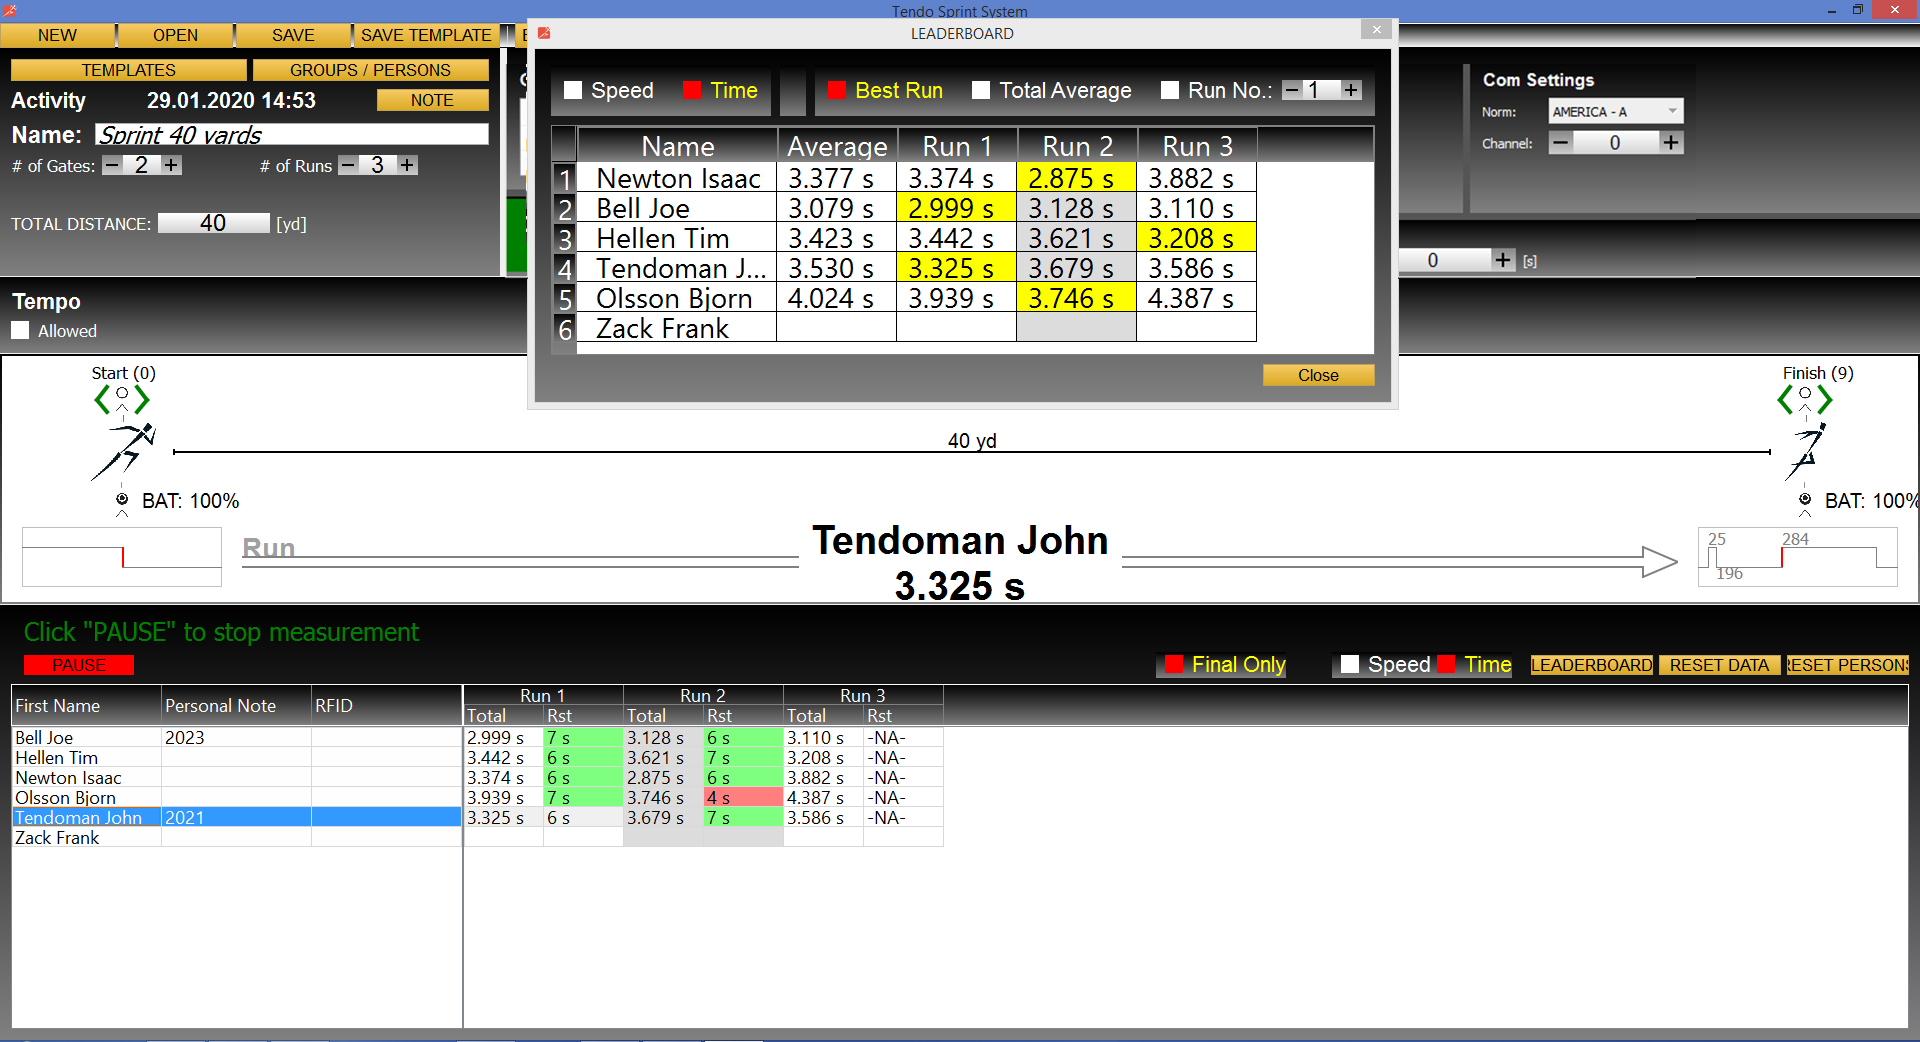The width and height of the screenshot is (1920, 1042).
Task: Click the Finish gate signal graph
Action: point(1797,557)
